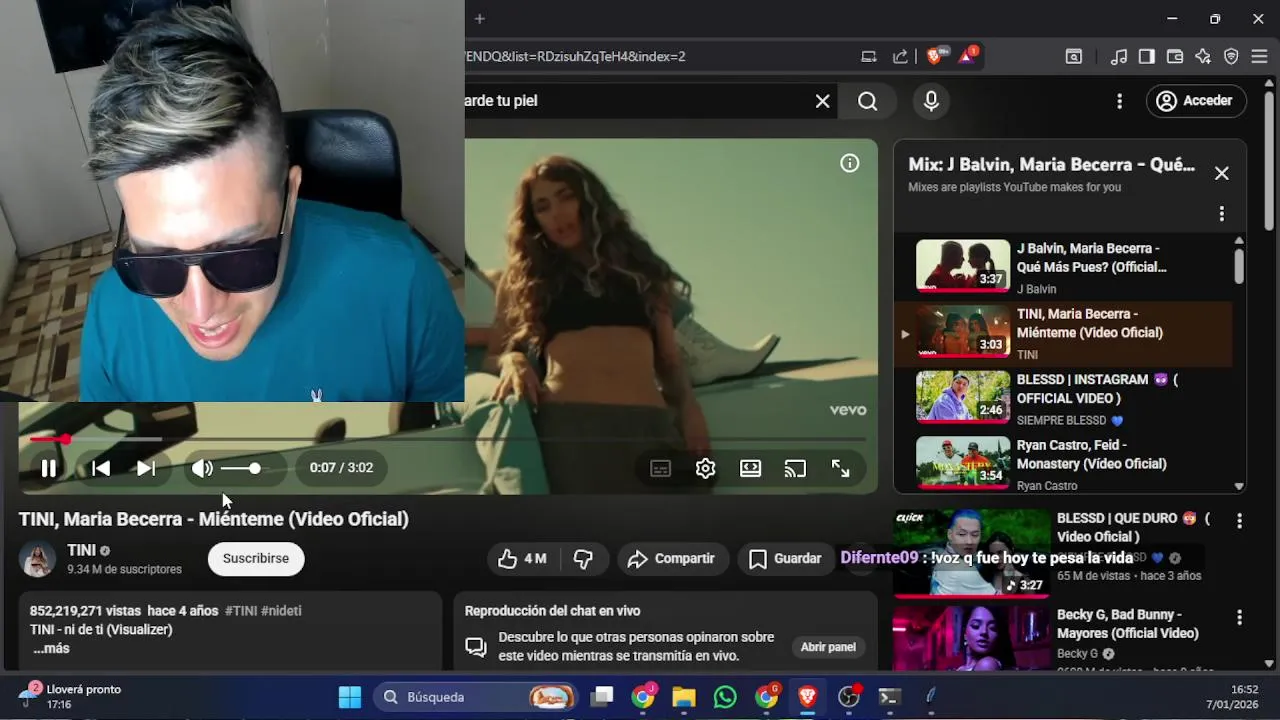Skip to the next video
Image resolution: width=1280 pixels, height=720 pixels.
coord(146,468)
